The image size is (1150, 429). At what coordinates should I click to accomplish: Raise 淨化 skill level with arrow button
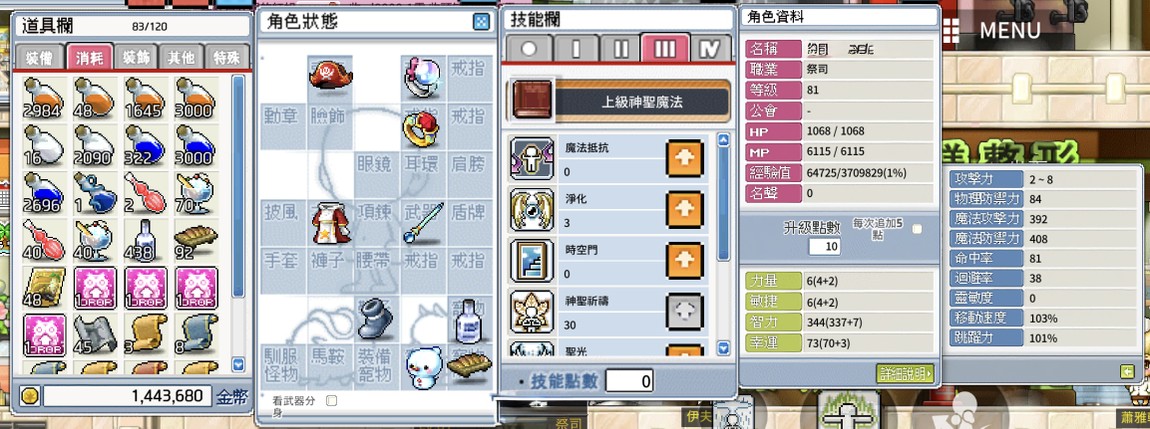[684, 210]
